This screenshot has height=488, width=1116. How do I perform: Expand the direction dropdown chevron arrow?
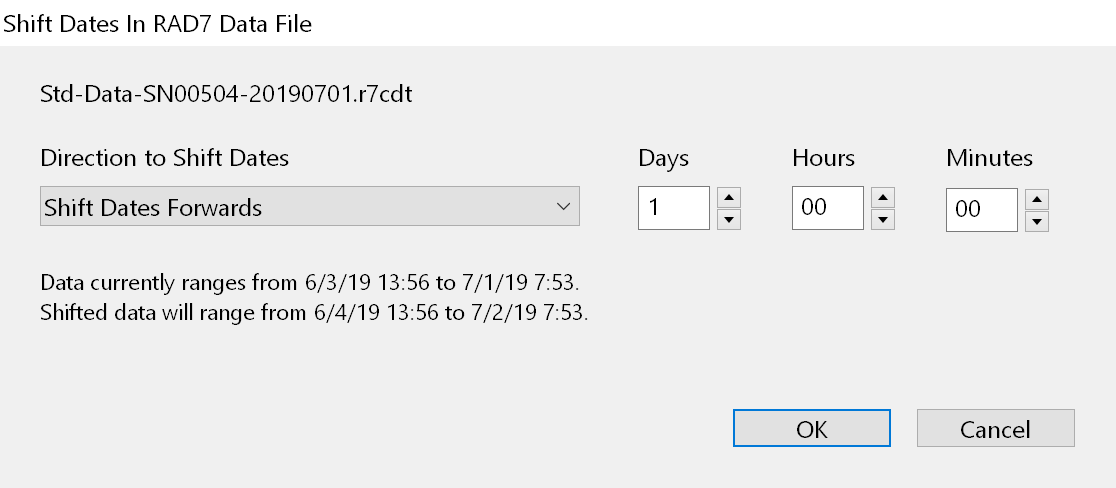560,207
